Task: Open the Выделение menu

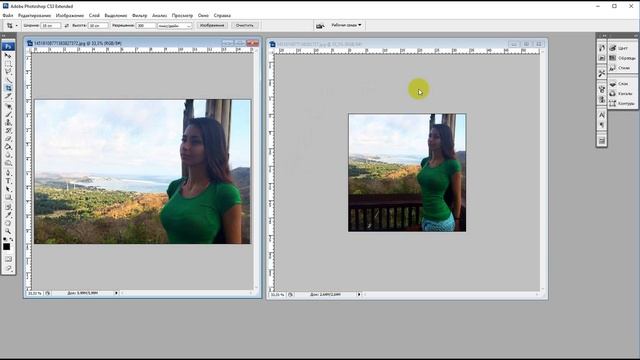Action: pos(116,16)
